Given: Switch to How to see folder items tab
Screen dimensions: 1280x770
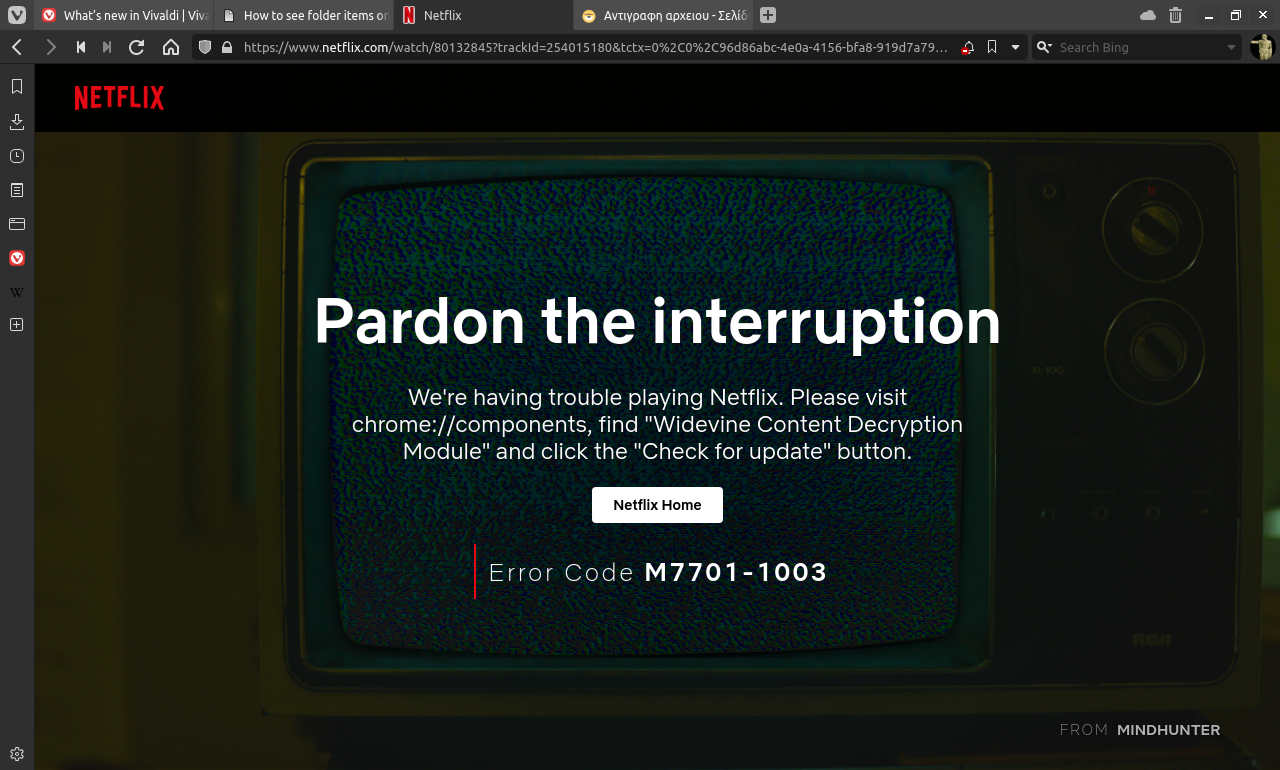Looking at the screenshot, I should pyautogui.click(x=304, y=15).
